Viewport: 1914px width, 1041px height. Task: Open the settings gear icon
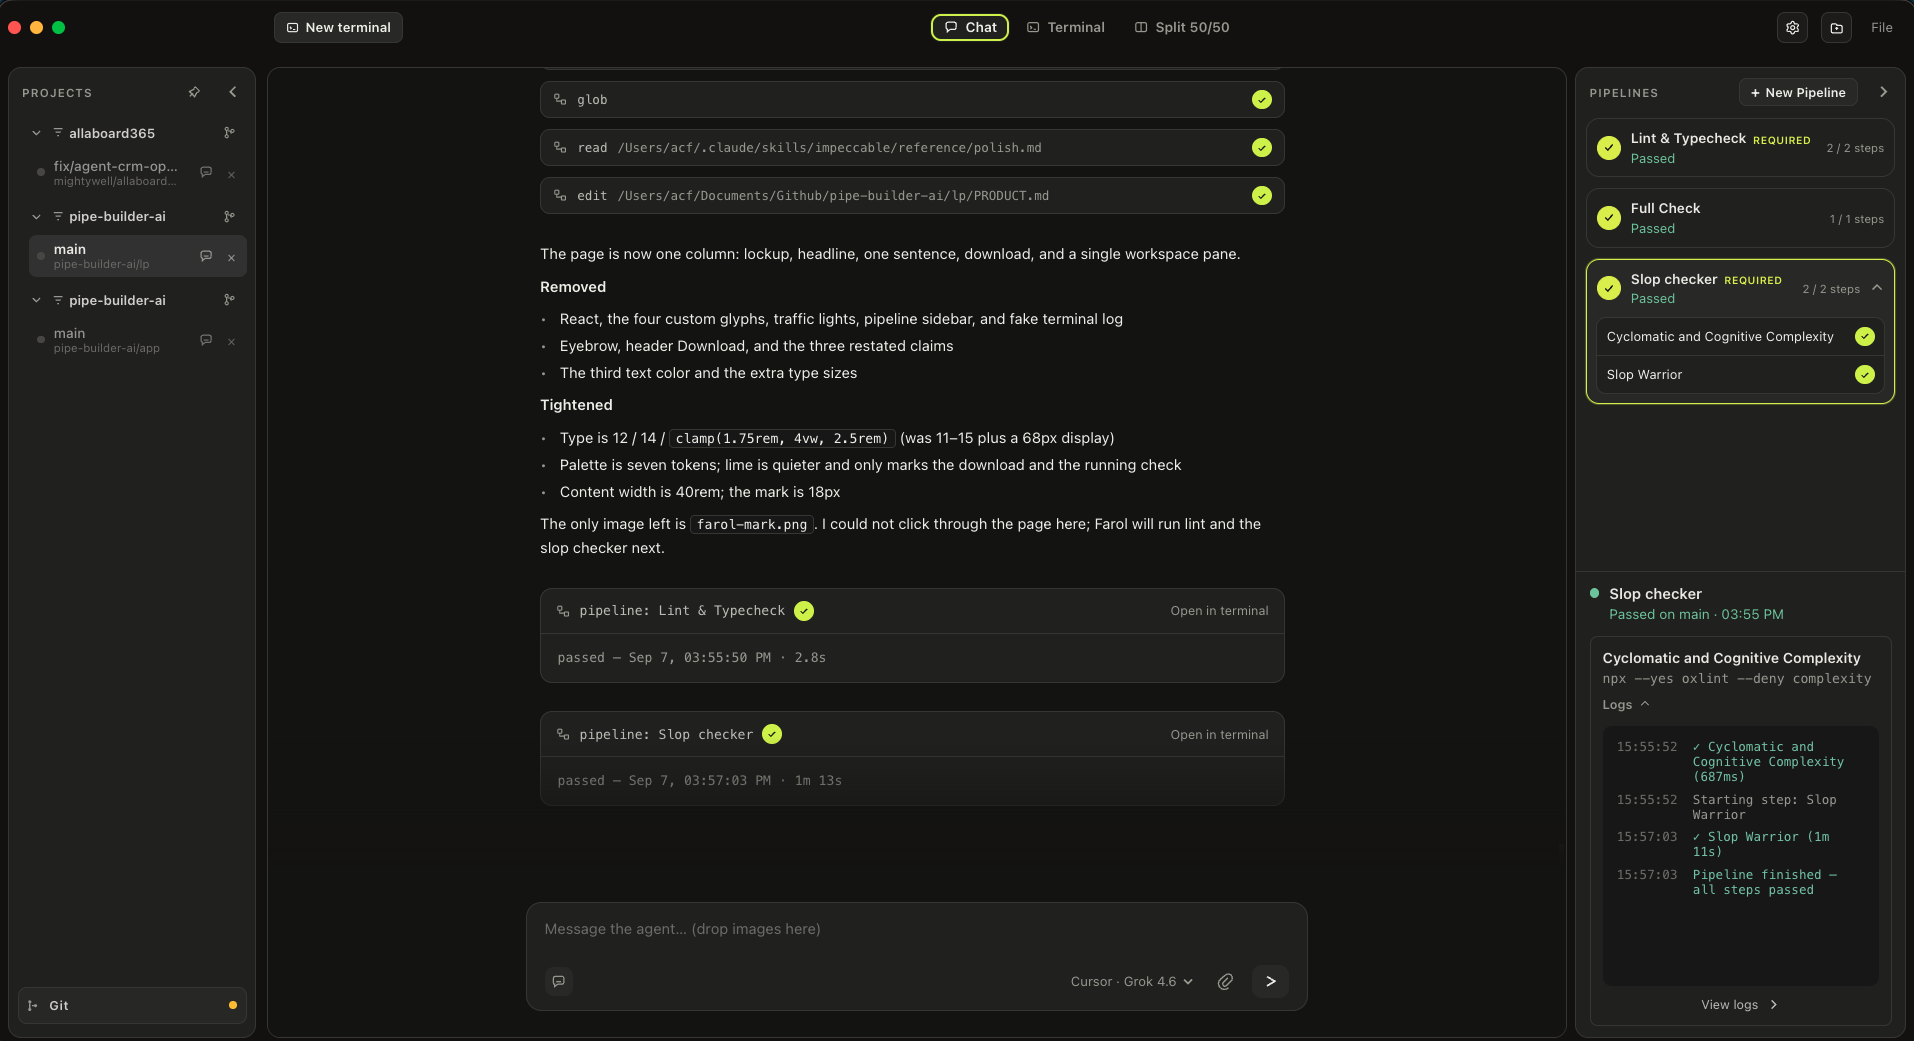click(x=1792, y=28)
